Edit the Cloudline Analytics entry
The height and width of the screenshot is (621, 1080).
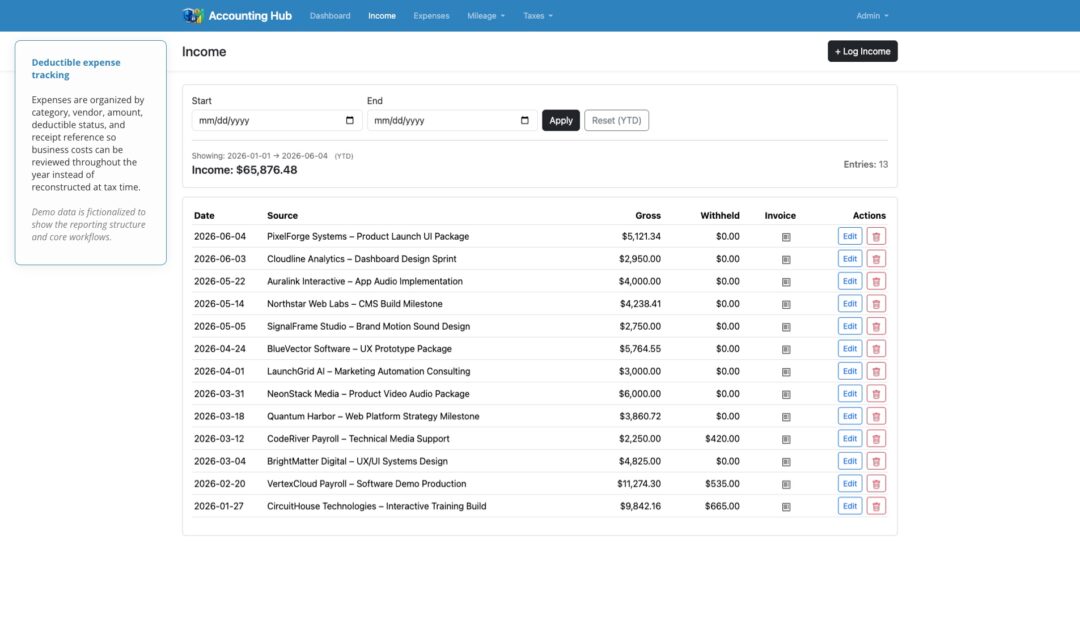850,259
